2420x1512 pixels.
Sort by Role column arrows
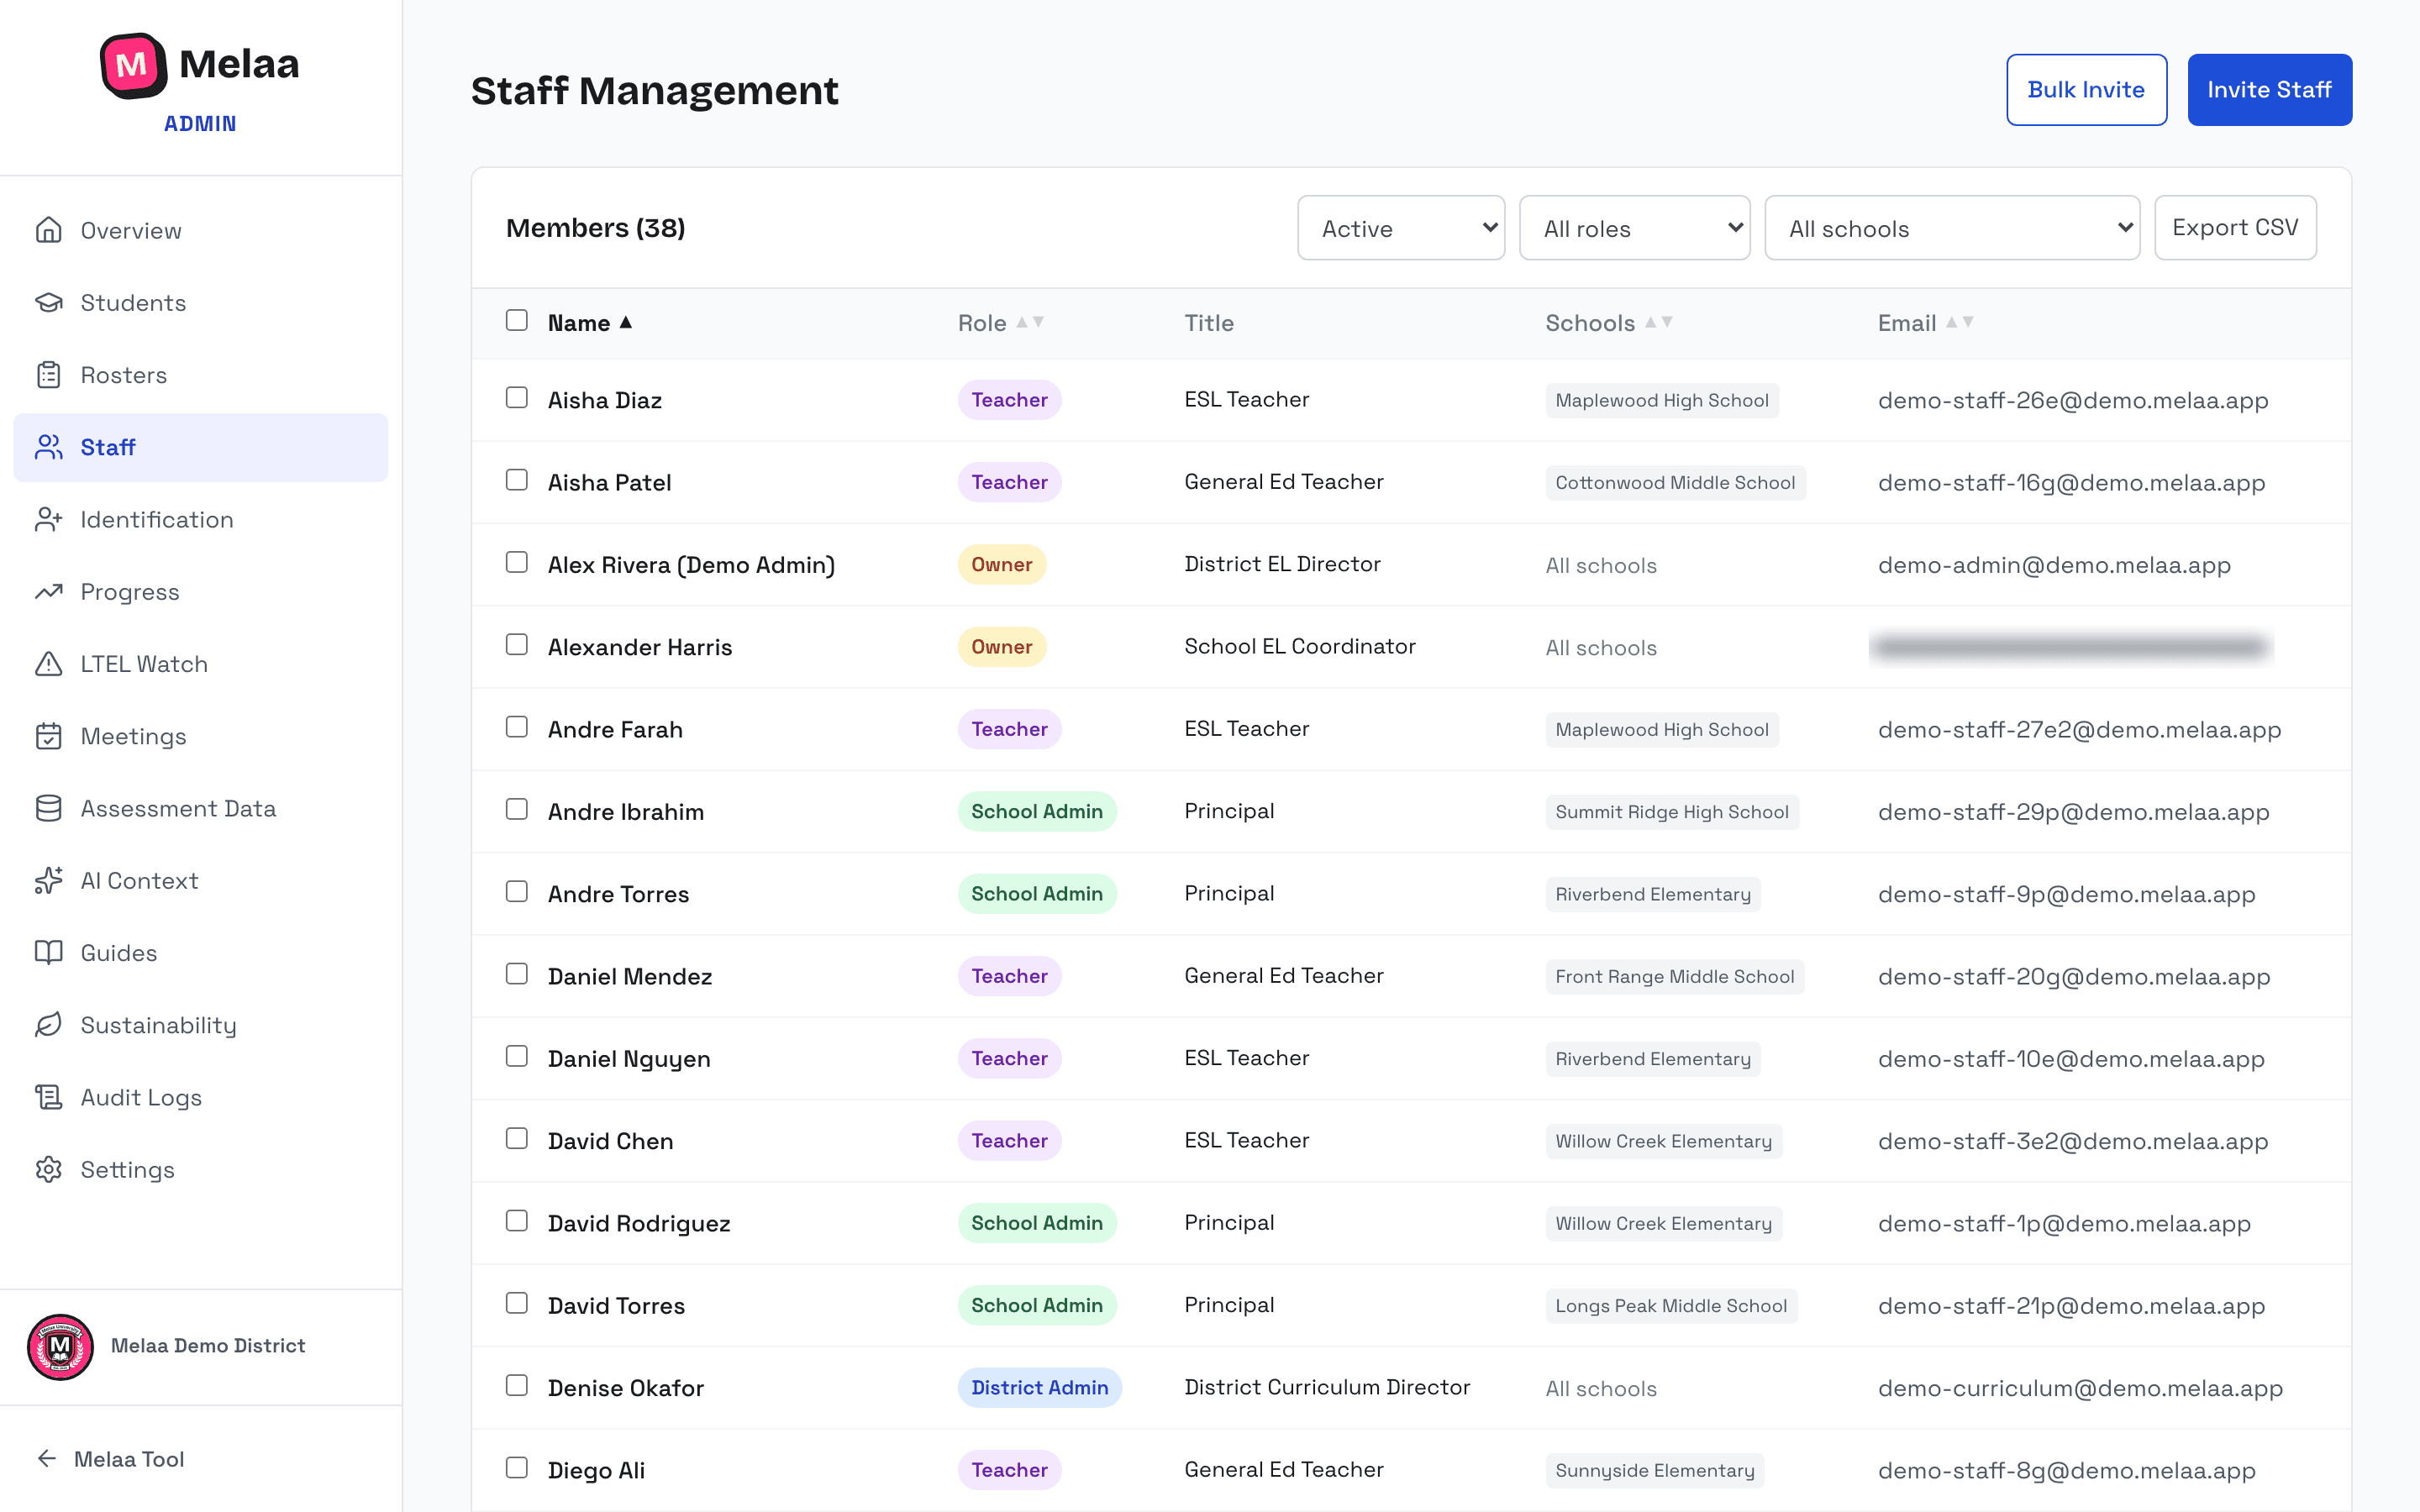point(1030,322)
